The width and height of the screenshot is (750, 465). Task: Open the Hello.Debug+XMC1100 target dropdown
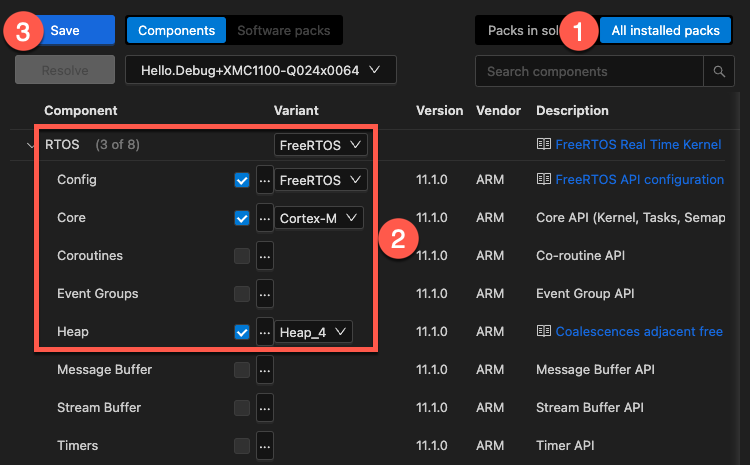tap(260, 70)
